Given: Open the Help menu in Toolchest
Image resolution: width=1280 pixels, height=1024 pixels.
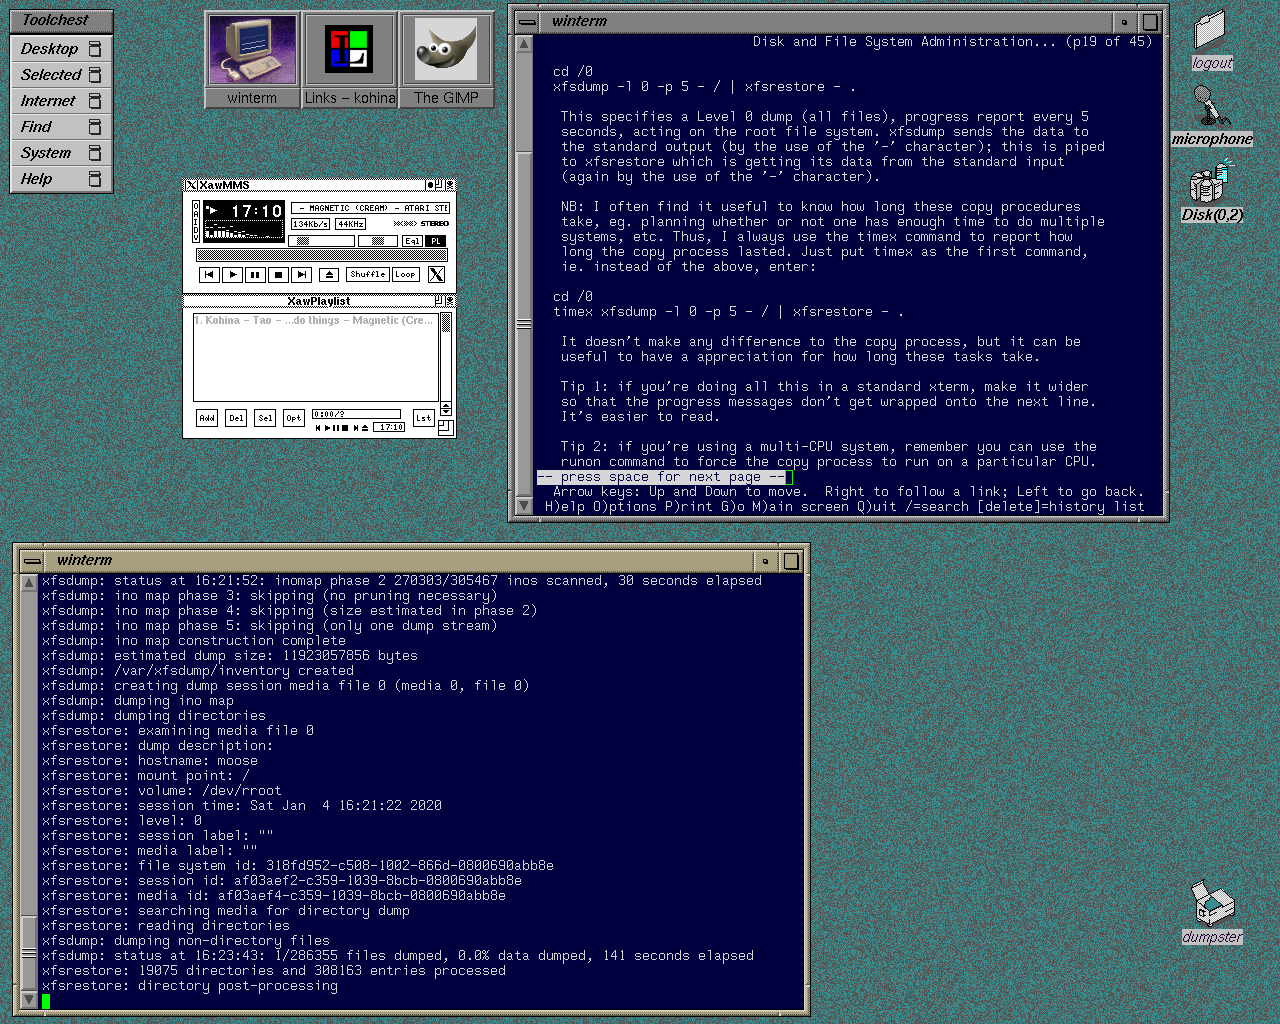Looking at the screenshot, I should click(36, 179).
